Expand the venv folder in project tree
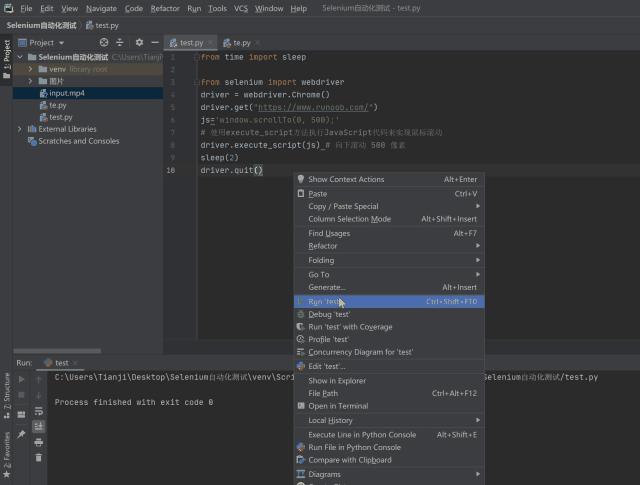 tap(31, 69)
